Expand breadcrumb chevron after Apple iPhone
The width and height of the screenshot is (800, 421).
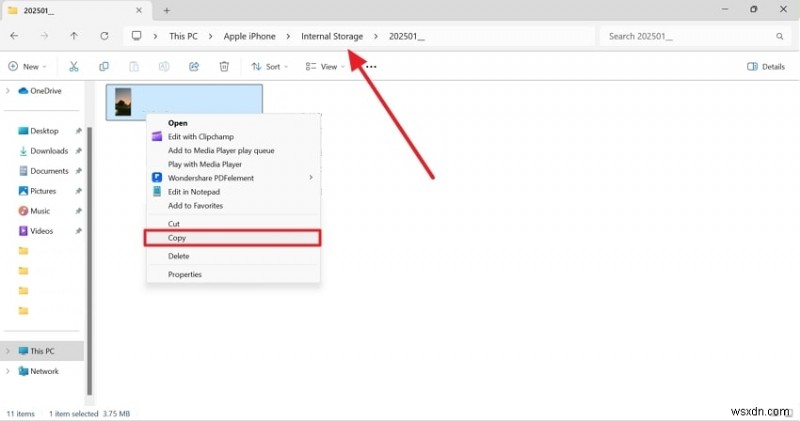coord(288,36)
